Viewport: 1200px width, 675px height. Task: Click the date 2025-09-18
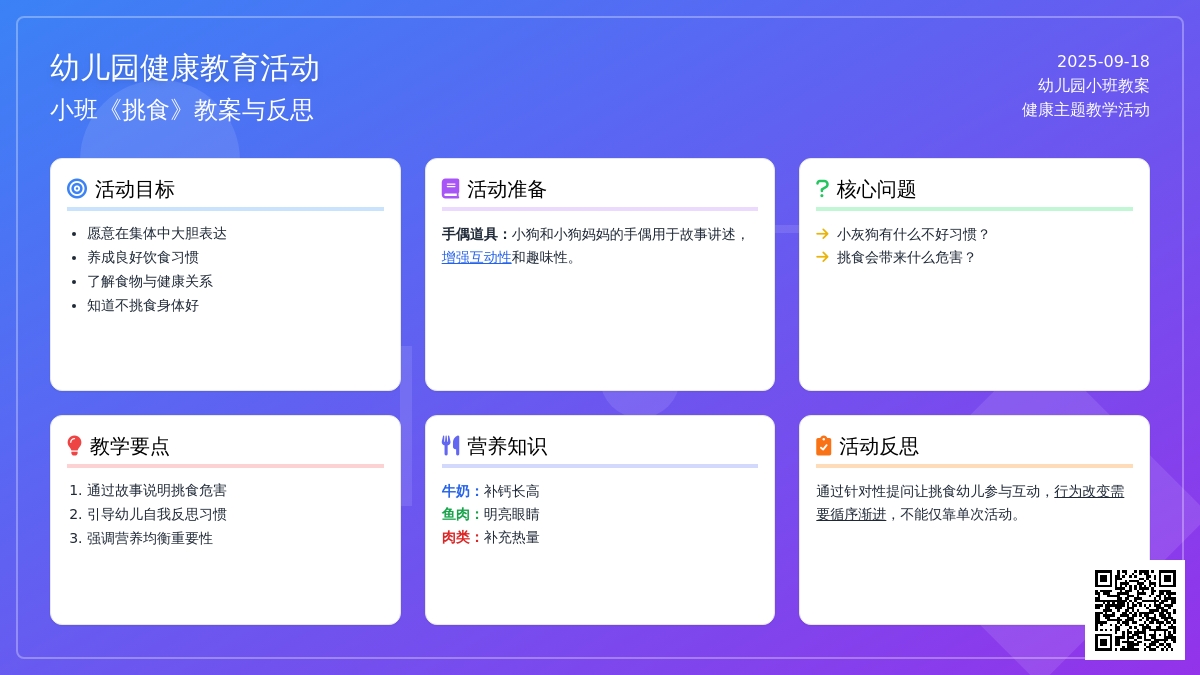point(1103,61)
